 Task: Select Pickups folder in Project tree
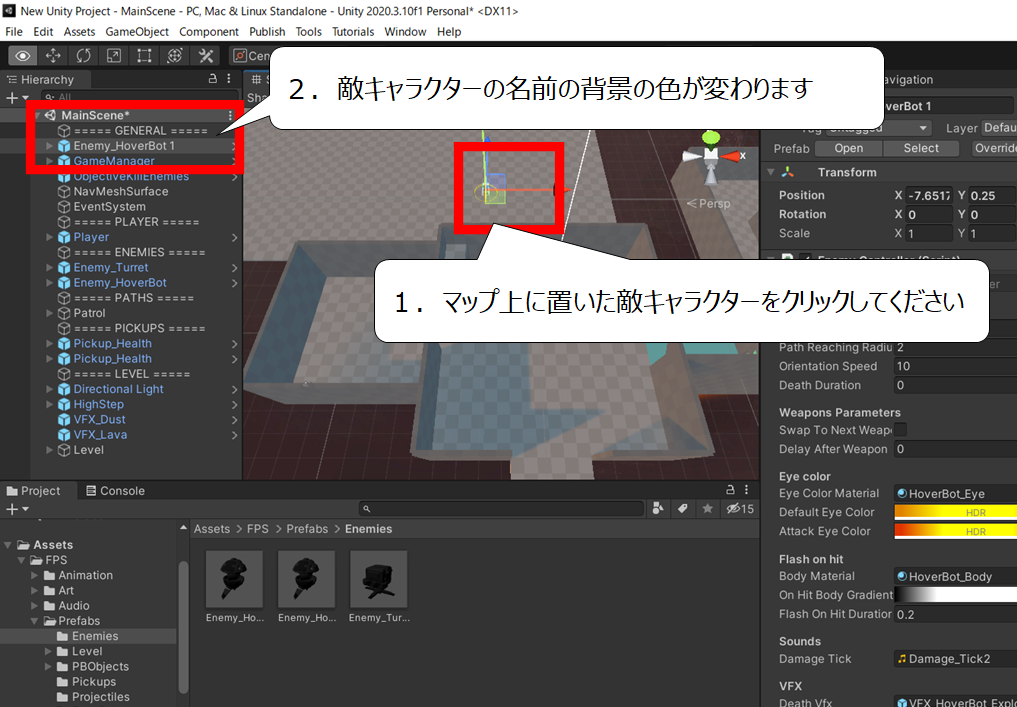click(x=93, y=682)
